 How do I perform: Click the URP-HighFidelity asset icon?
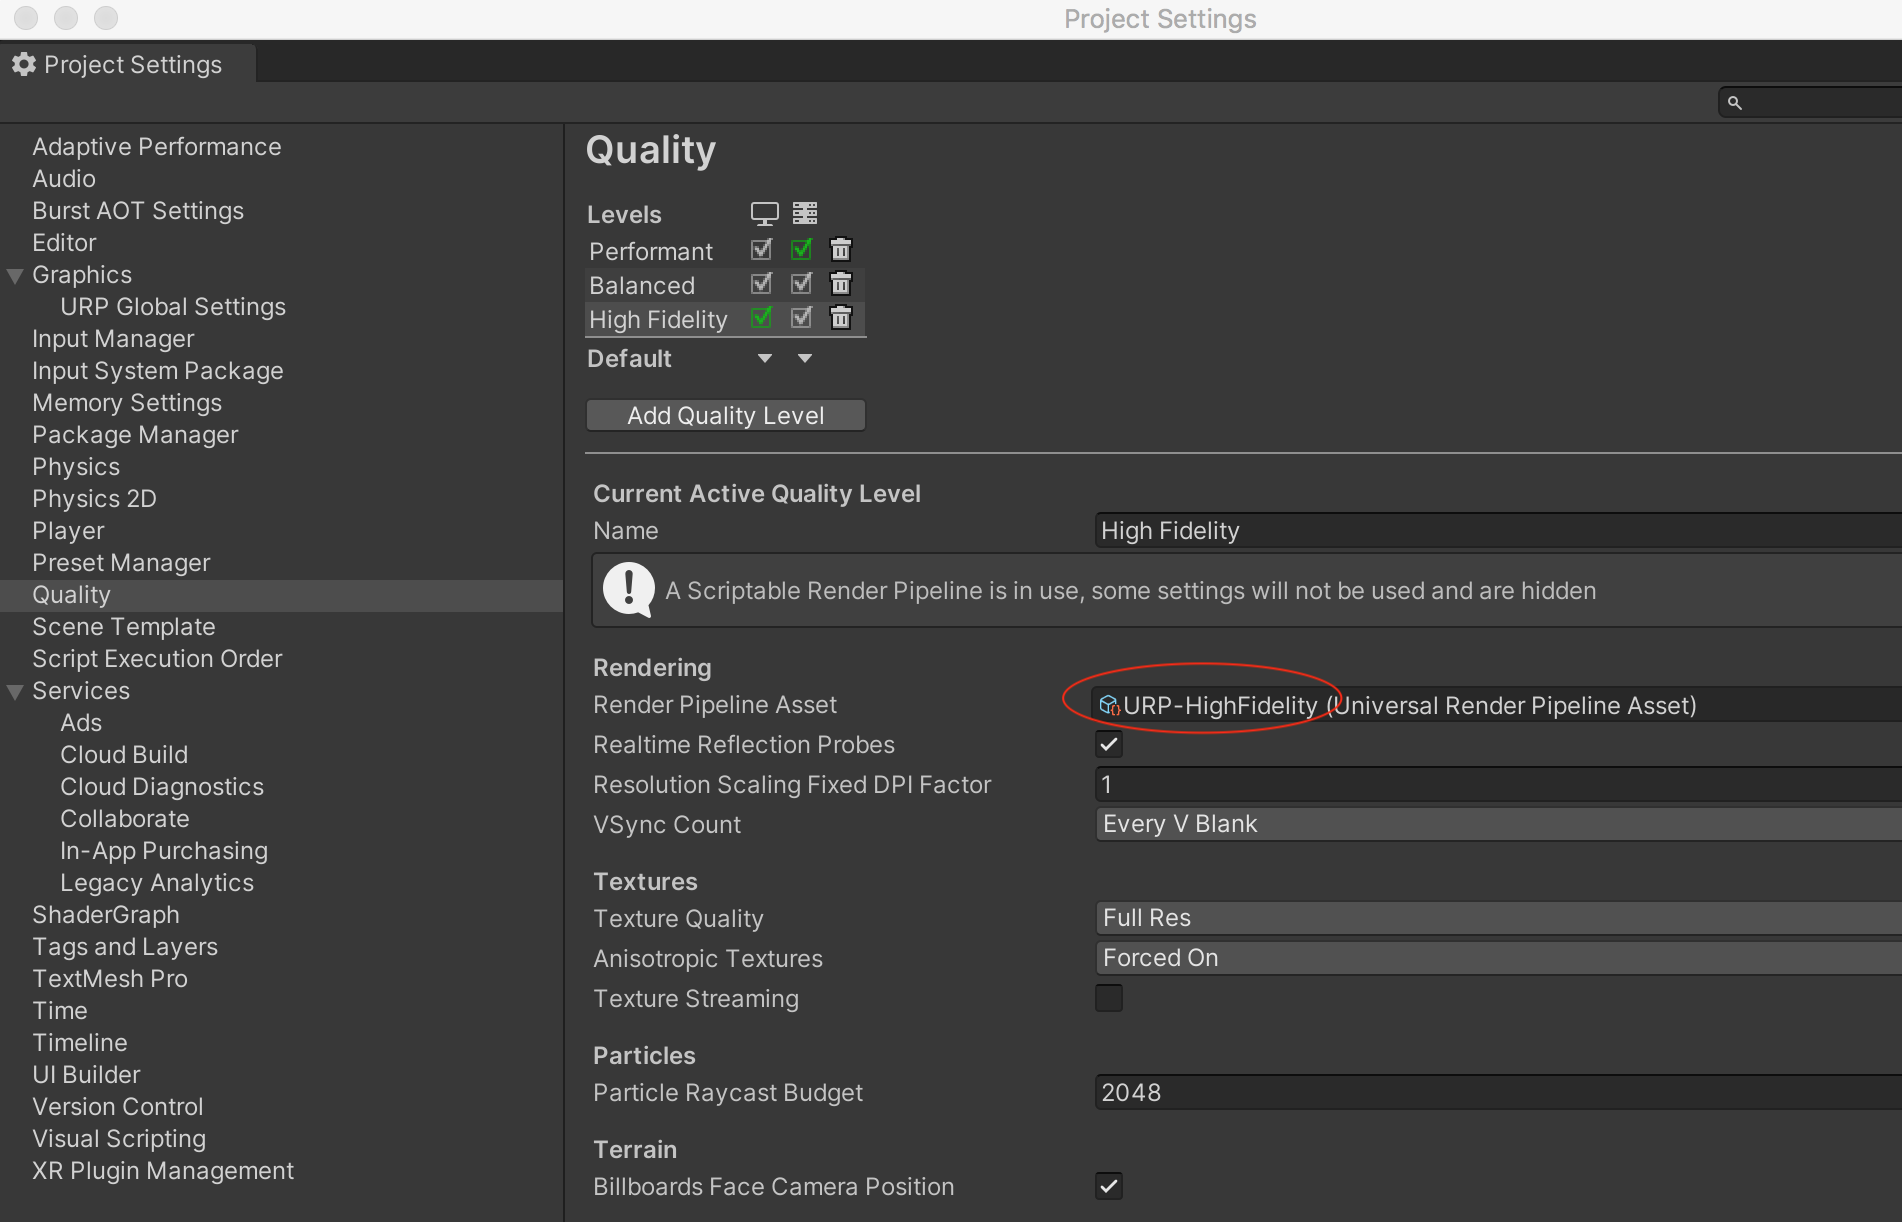(x=1108, y=706)
